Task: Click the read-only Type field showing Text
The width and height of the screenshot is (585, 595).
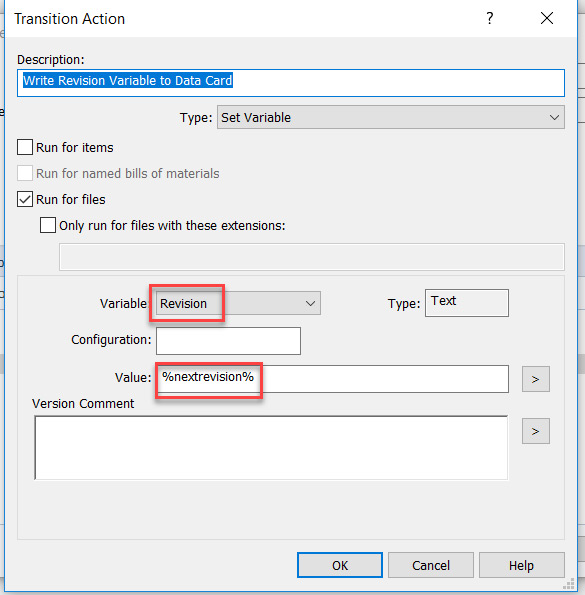Action: coord(467,303)
